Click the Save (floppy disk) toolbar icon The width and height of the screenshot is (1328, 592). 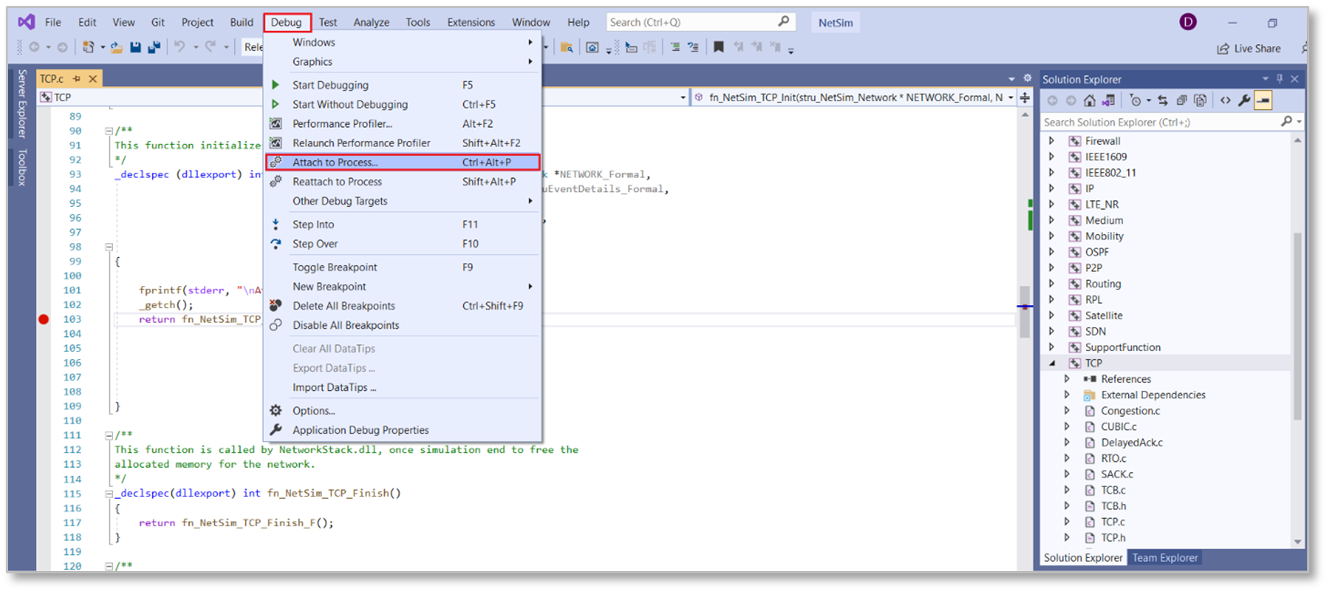coord(135,47)
